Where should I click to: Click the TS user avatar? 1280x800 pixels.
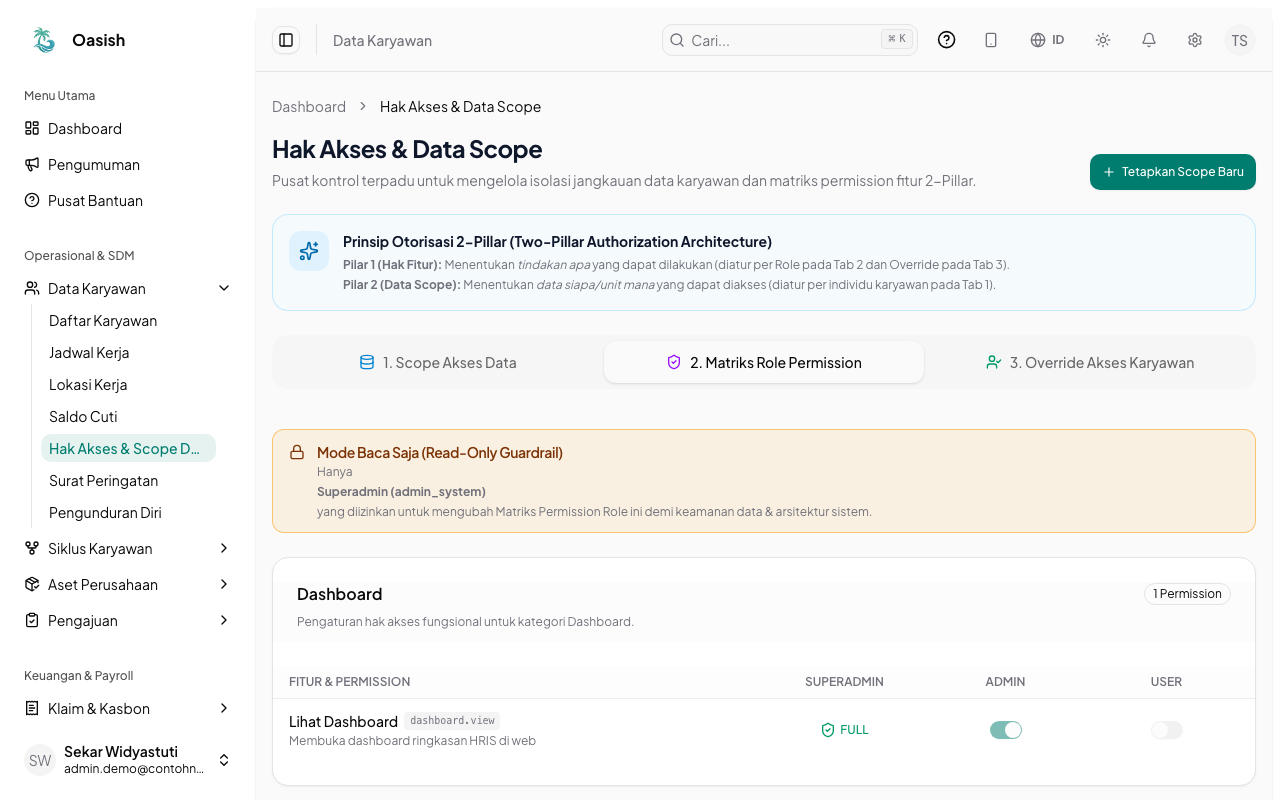[x=1240, y=40]
